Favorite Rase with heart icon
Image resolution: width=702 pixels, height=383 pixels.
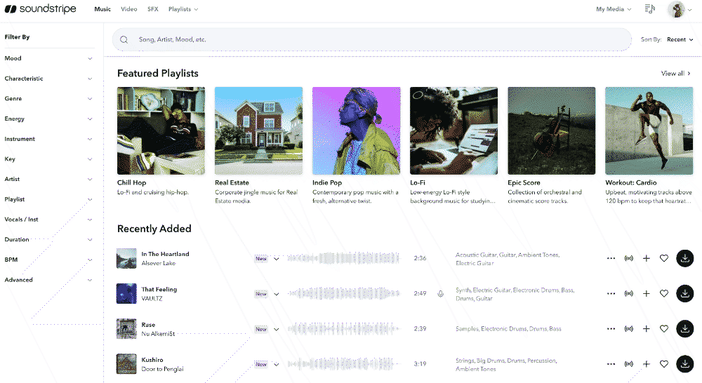664,328
